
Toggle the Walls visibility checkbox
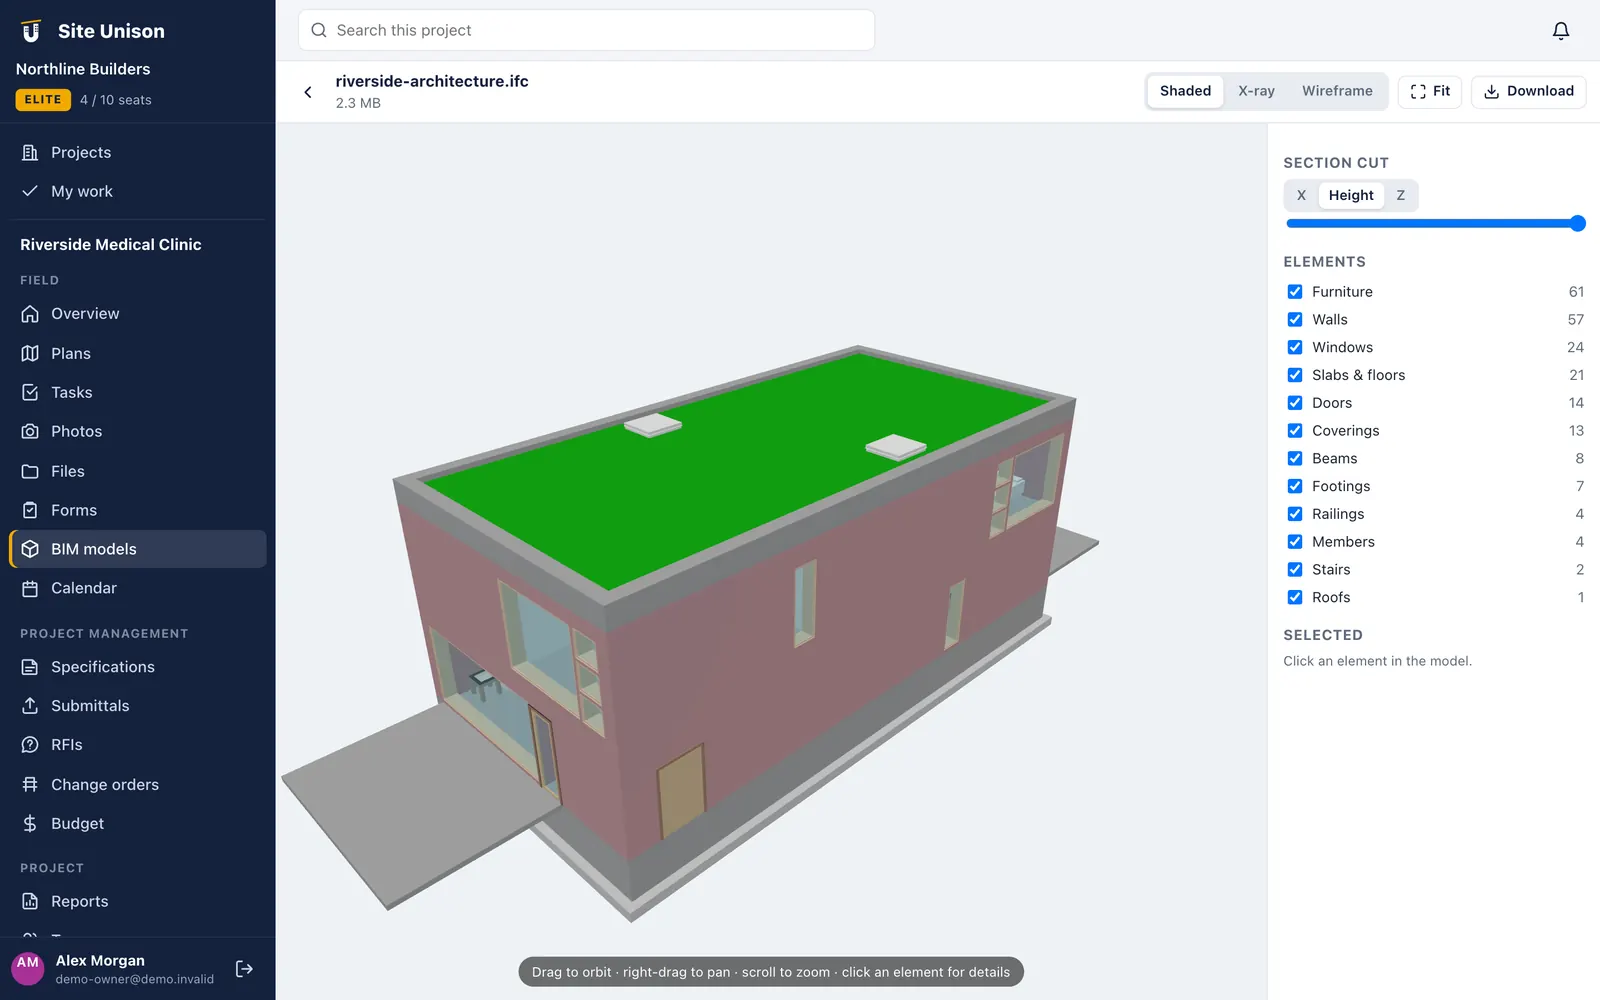[x=1295, y=319]
